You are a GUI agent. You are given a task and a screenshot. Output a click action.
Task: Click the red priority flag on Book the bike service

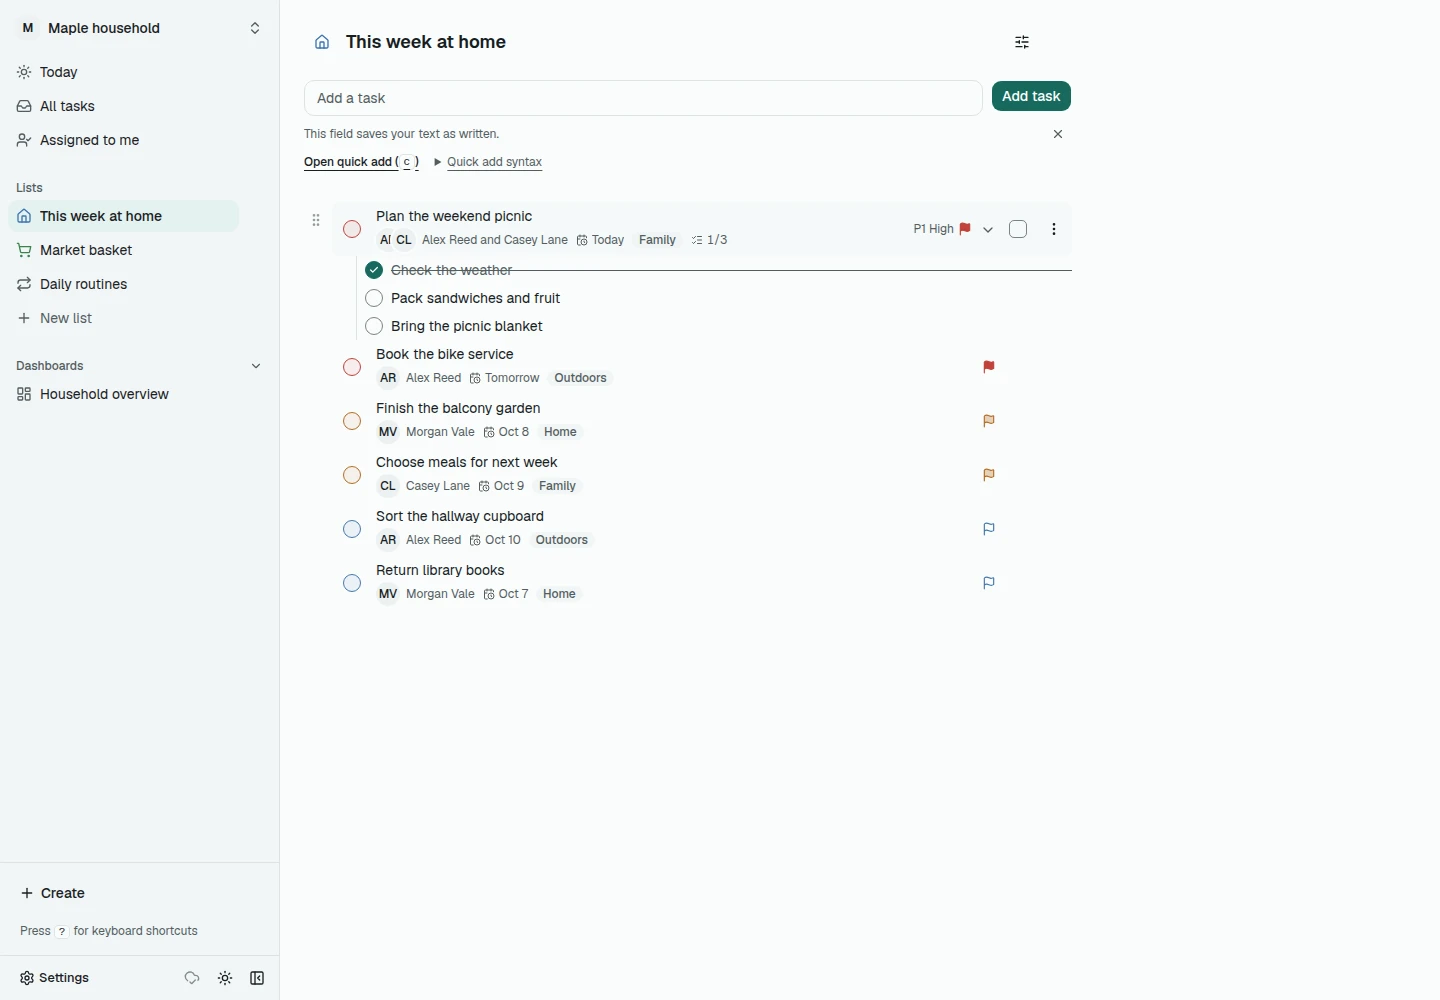tap(989, 367)
